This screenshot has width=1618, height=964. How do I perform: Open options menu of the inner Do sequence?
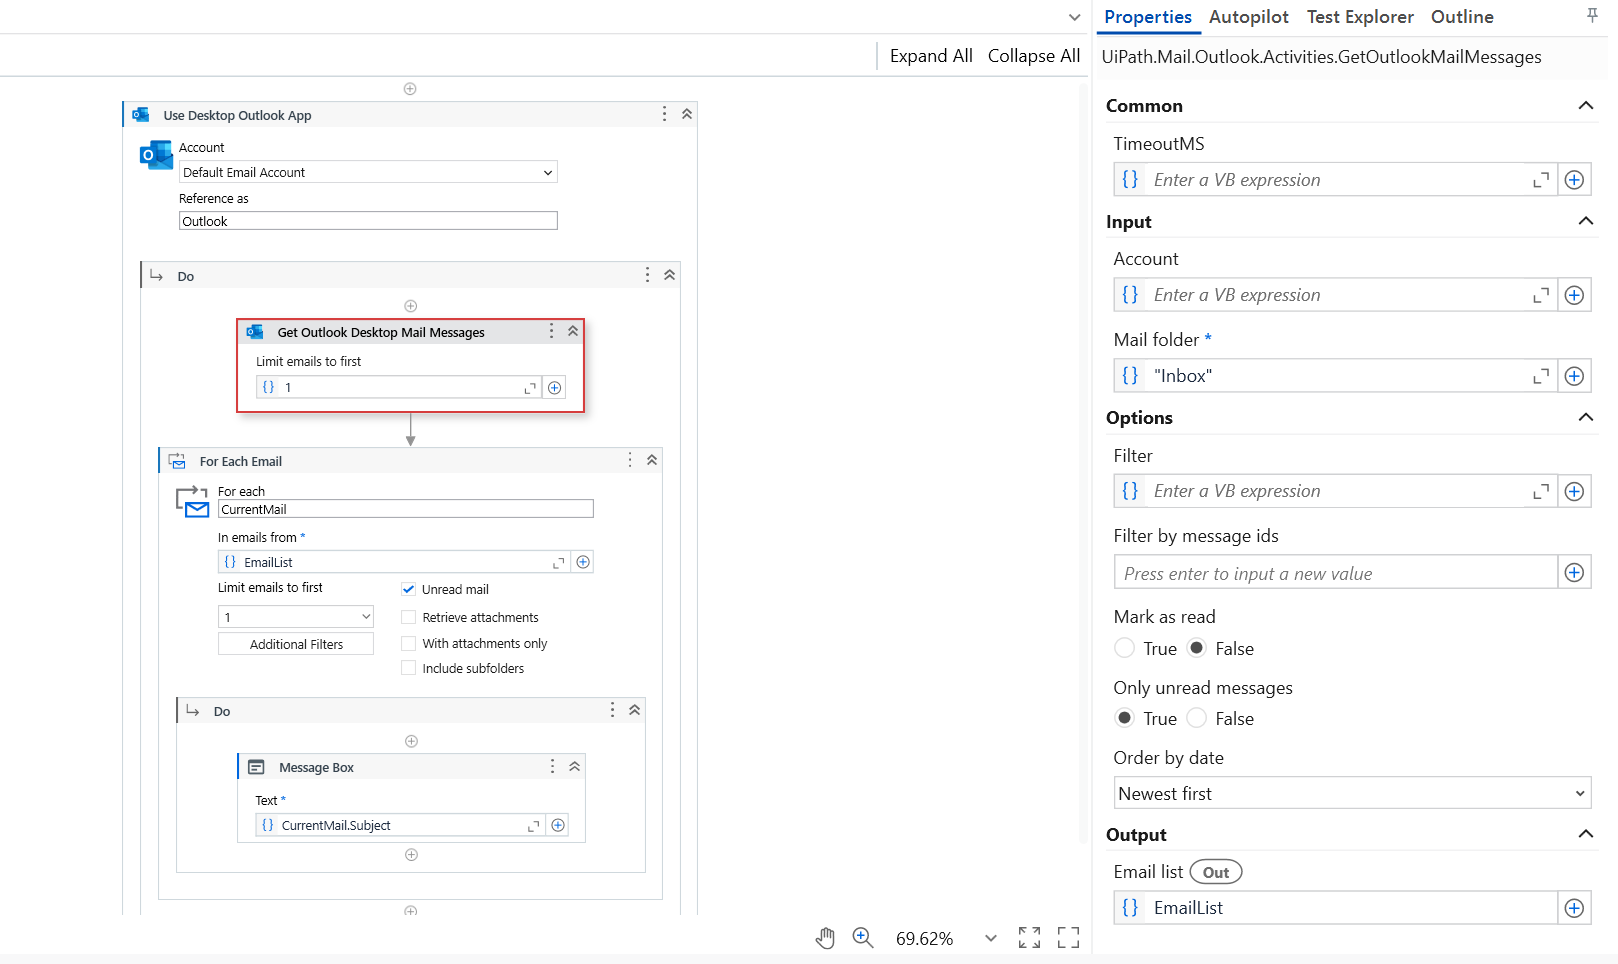[x=612, y=710]
